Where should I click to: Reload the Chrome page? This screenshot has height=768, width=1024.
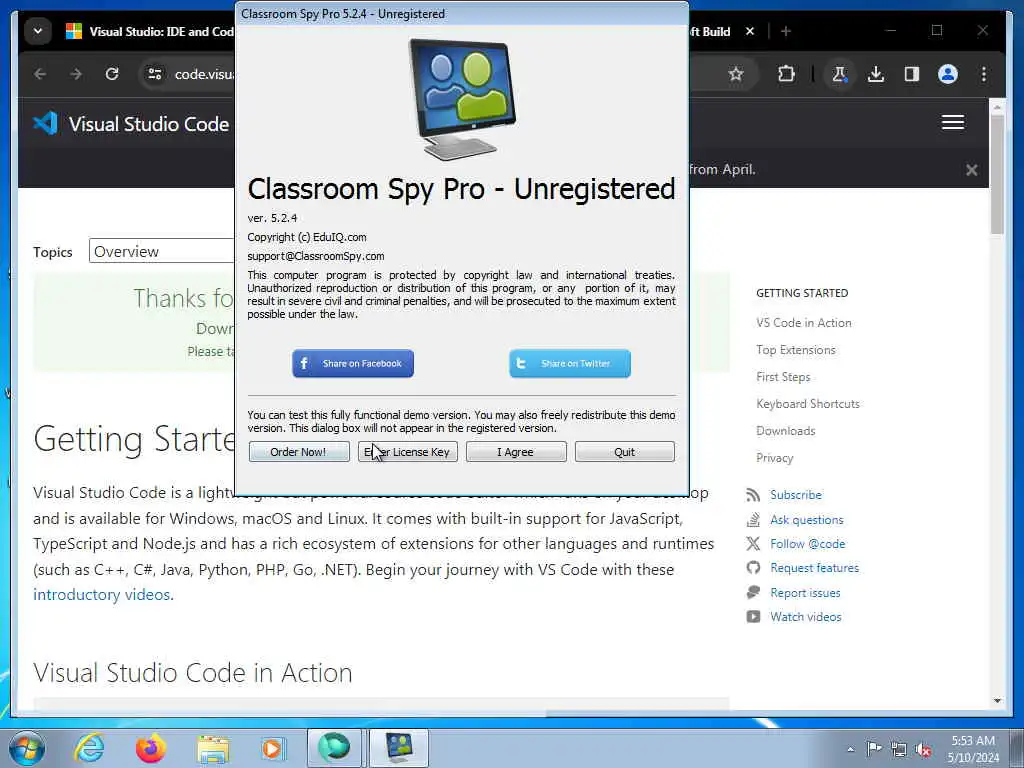[x=112, y=74]
